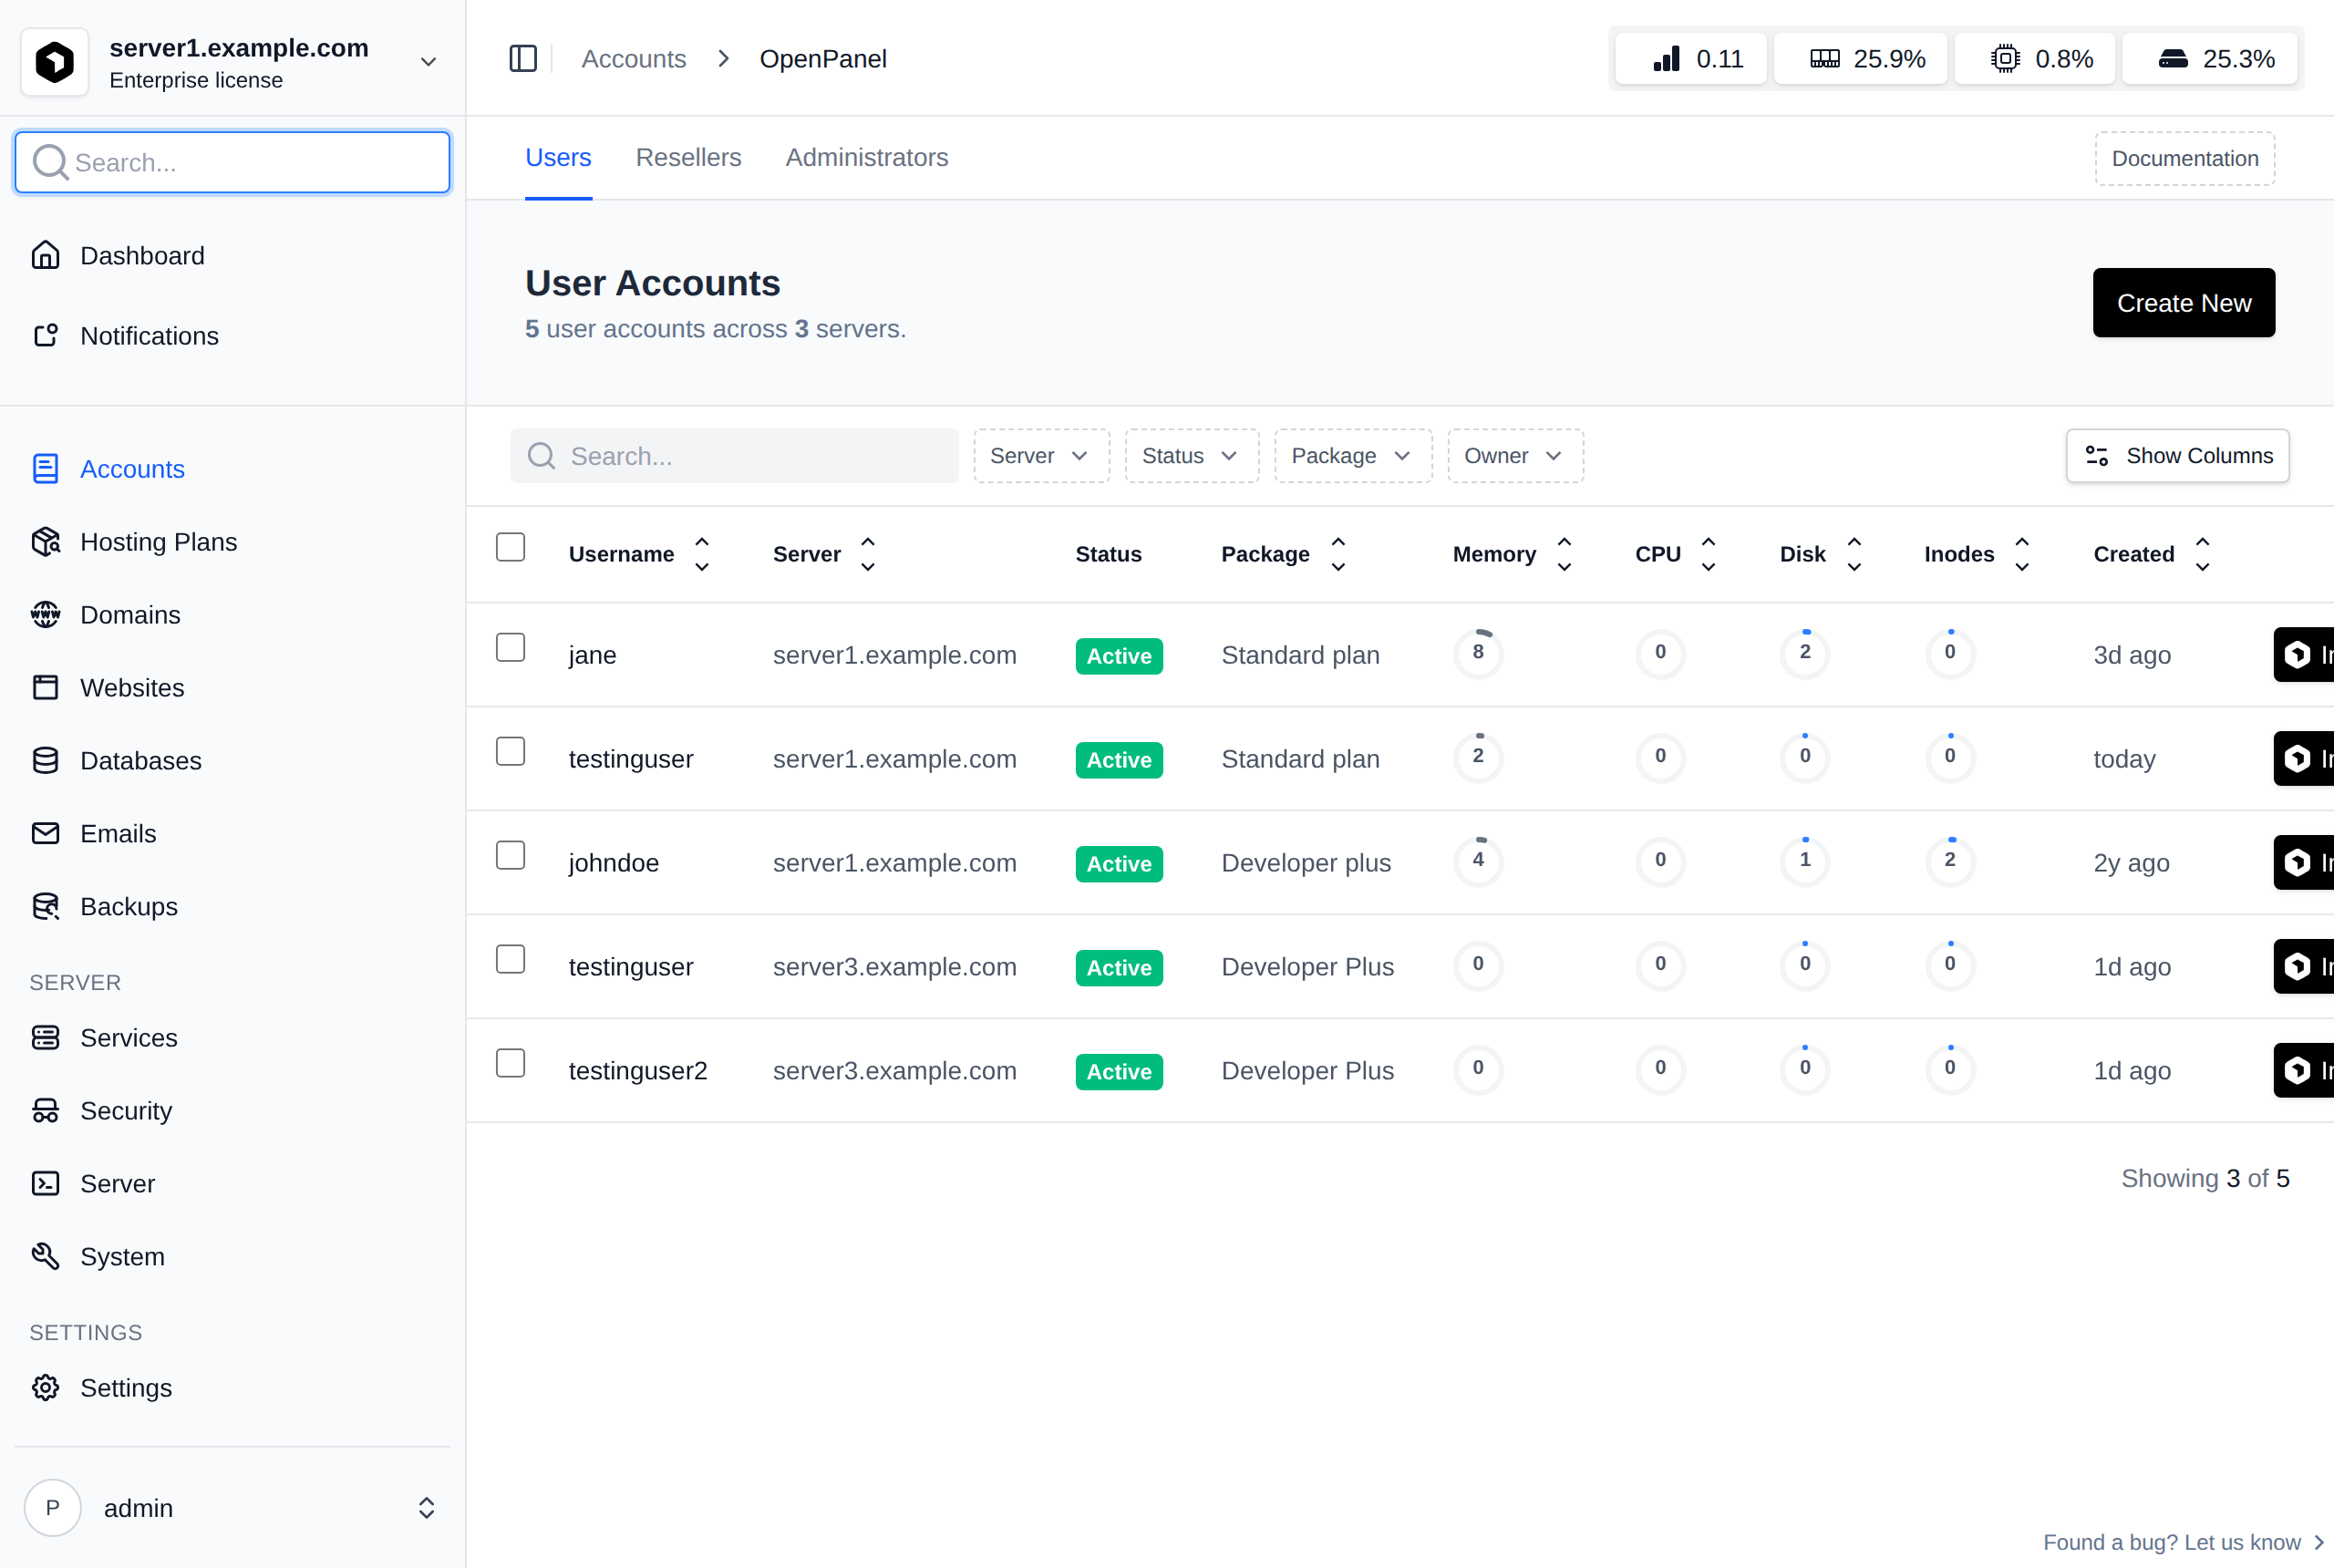Image resolution: width=2334 pixels, height=1568 pixels.
Task: Click the server load average indicator
Action: click(x=1691, y=59)
